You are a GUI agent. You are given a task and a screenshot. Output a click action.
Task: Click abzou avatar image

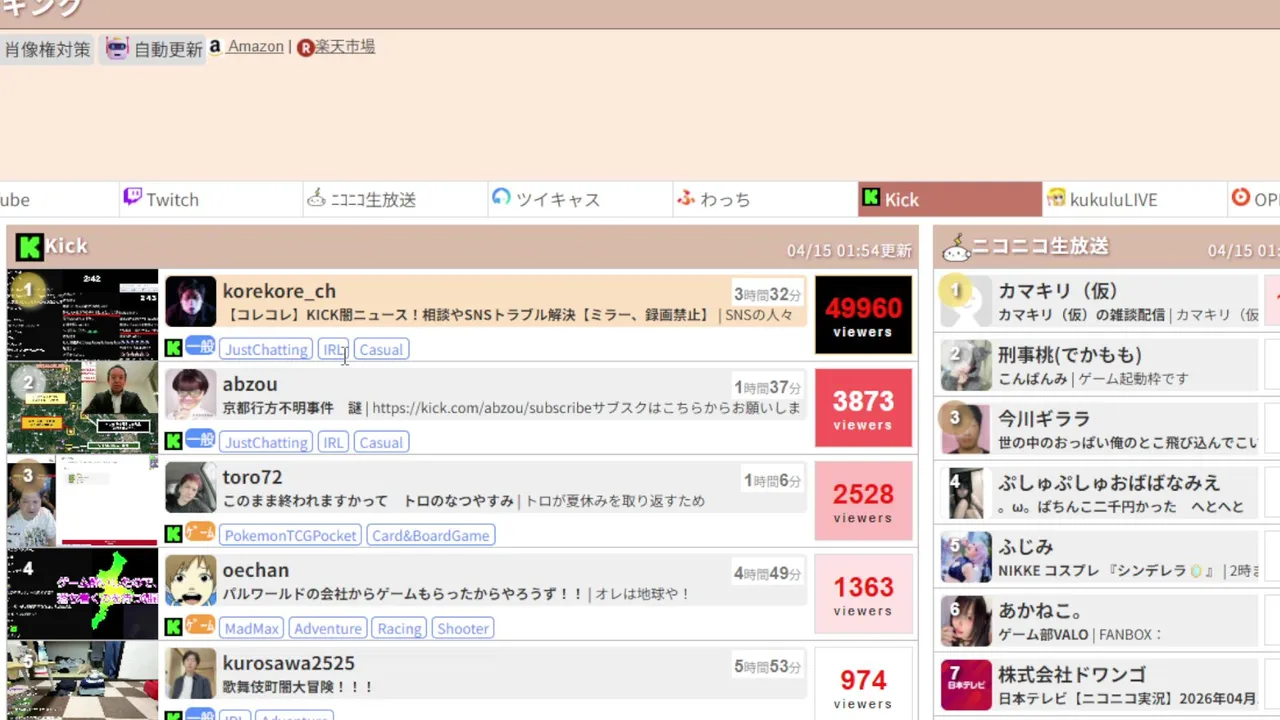pyautogui.click(x=190, y=394)
